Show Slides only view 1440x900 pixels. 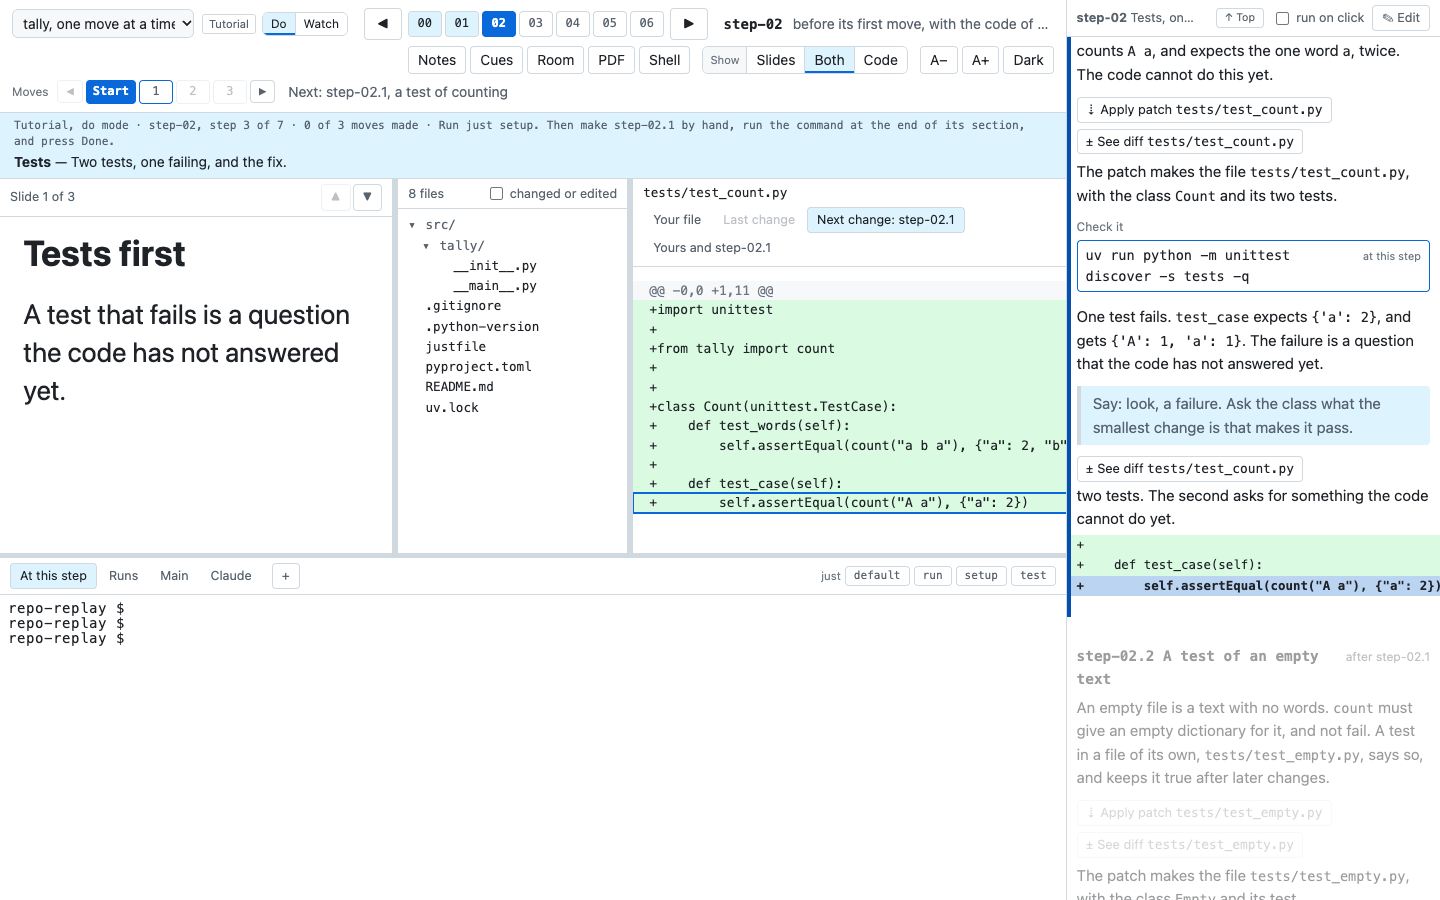pyautogui.click(x=775, y=60)
